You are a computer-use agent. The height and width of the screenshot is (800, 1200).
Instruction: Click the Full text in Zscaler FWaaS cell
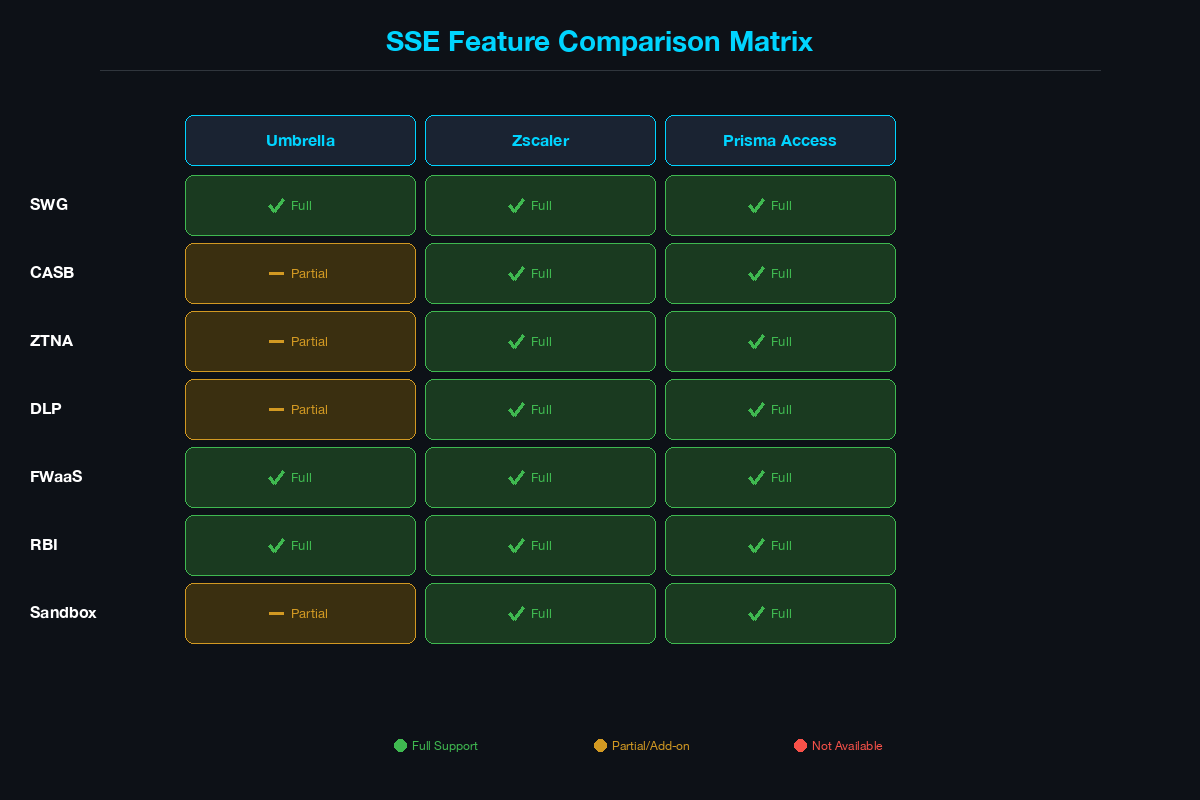[x=541, y=477]
